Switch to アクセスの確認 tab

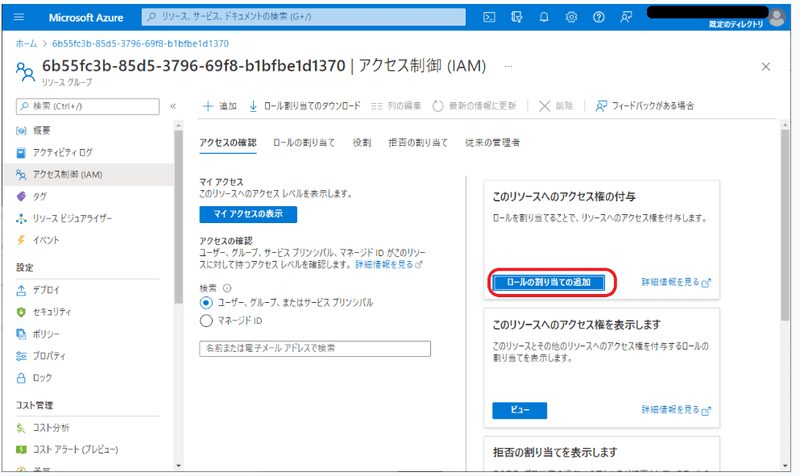point(228,143)
